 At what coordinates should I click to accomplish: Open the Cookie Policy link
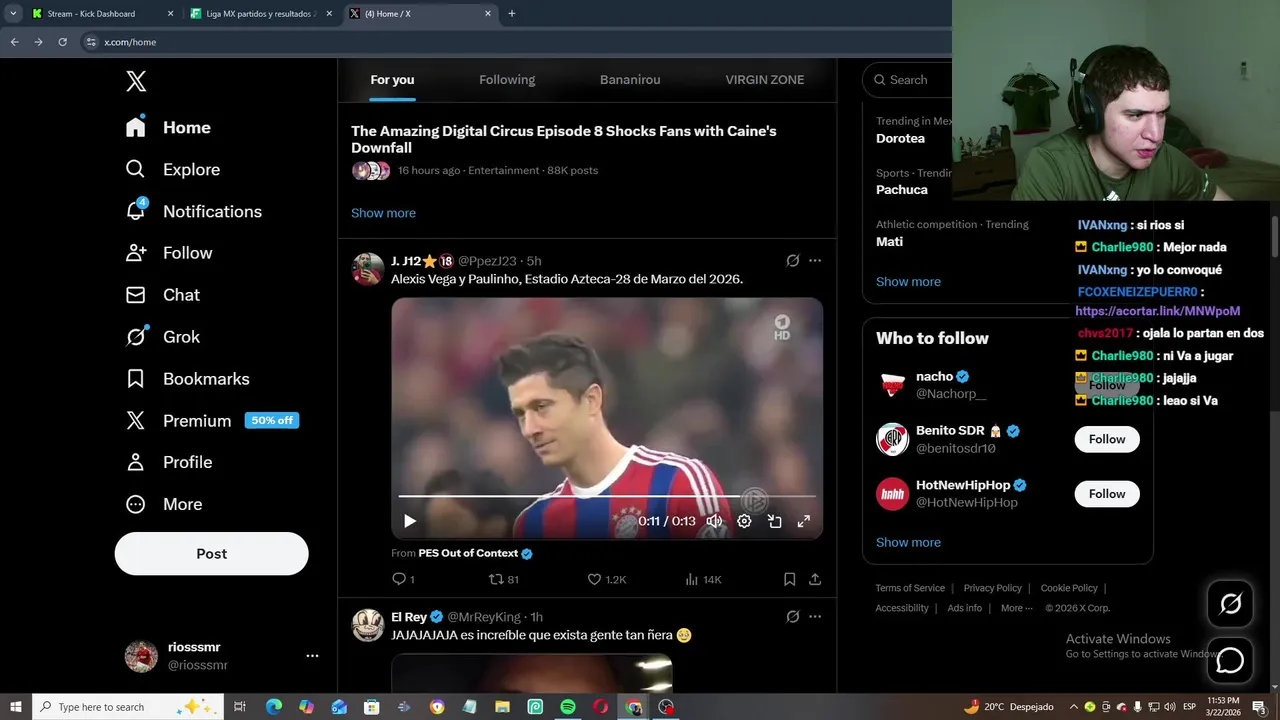point(1069,588)
